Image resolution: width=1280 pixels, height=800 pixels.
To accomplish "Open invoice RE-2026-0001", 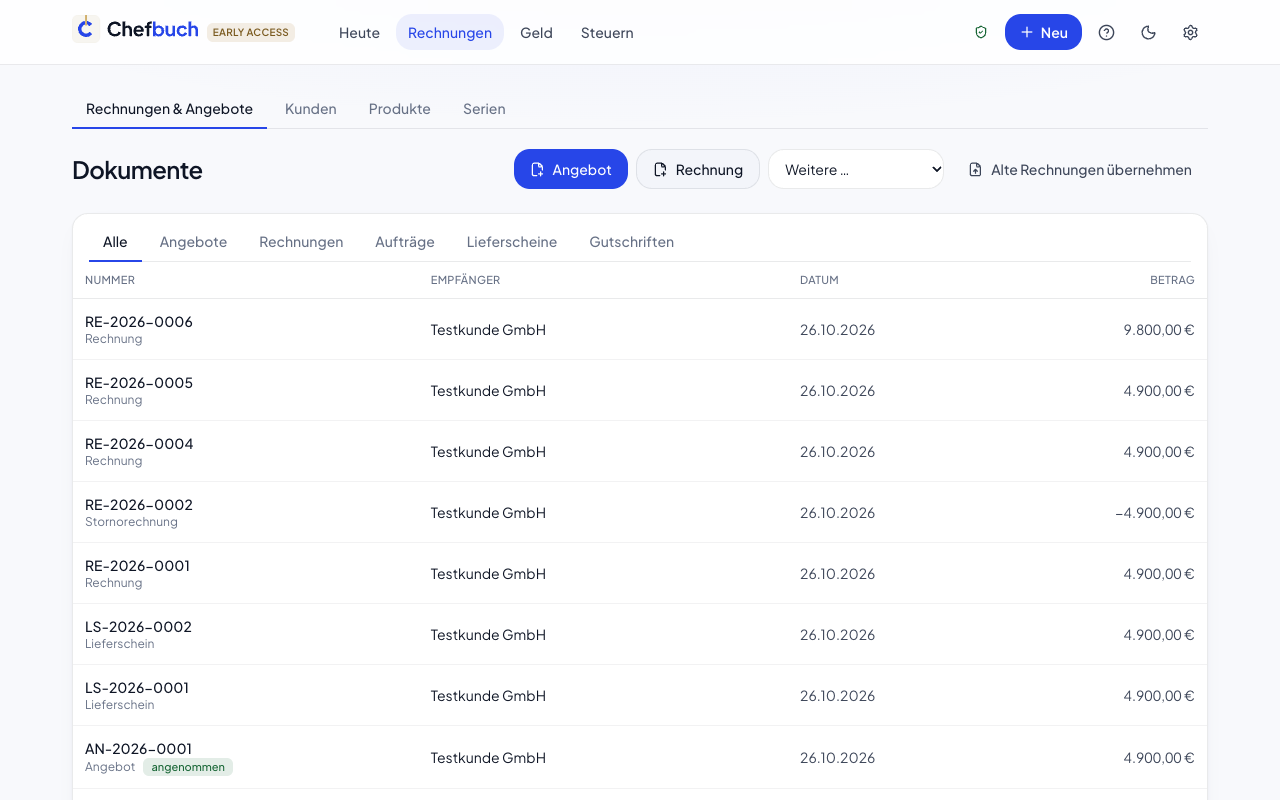I will pyautogui.click(x=640, y=573).
